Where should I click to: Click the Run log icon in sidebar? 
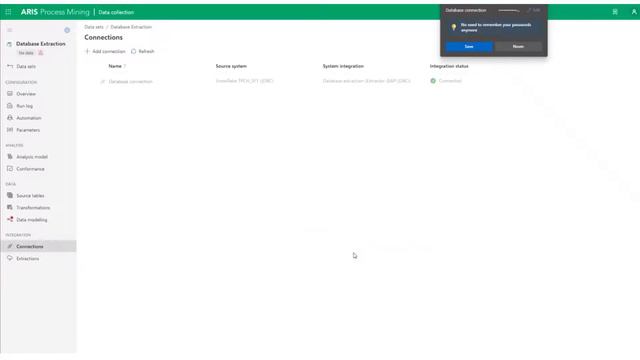click(10, 106)
